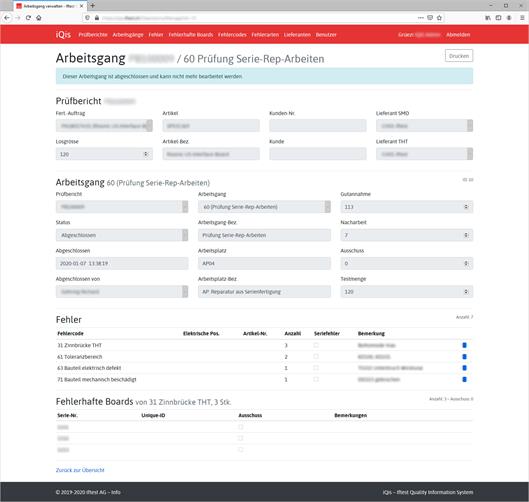This screenshot has height=502, width=529.
Task: Go to Fehler in the navbar
Action: point(156,35)
